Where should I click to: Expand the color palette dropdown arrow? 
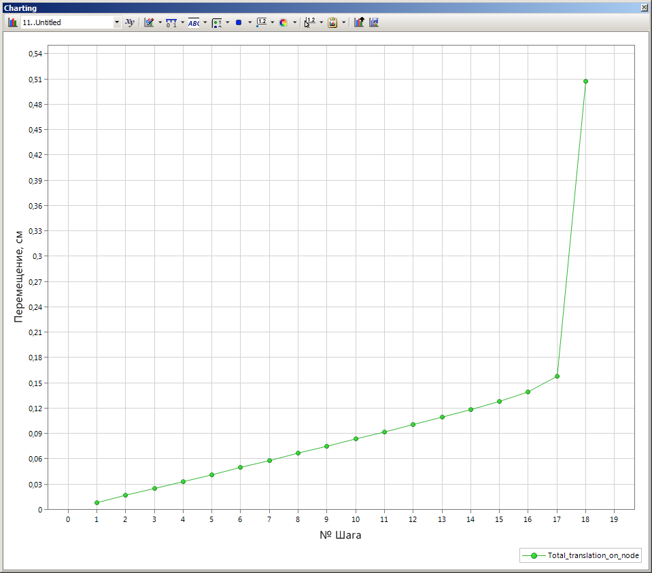[295, 22]
